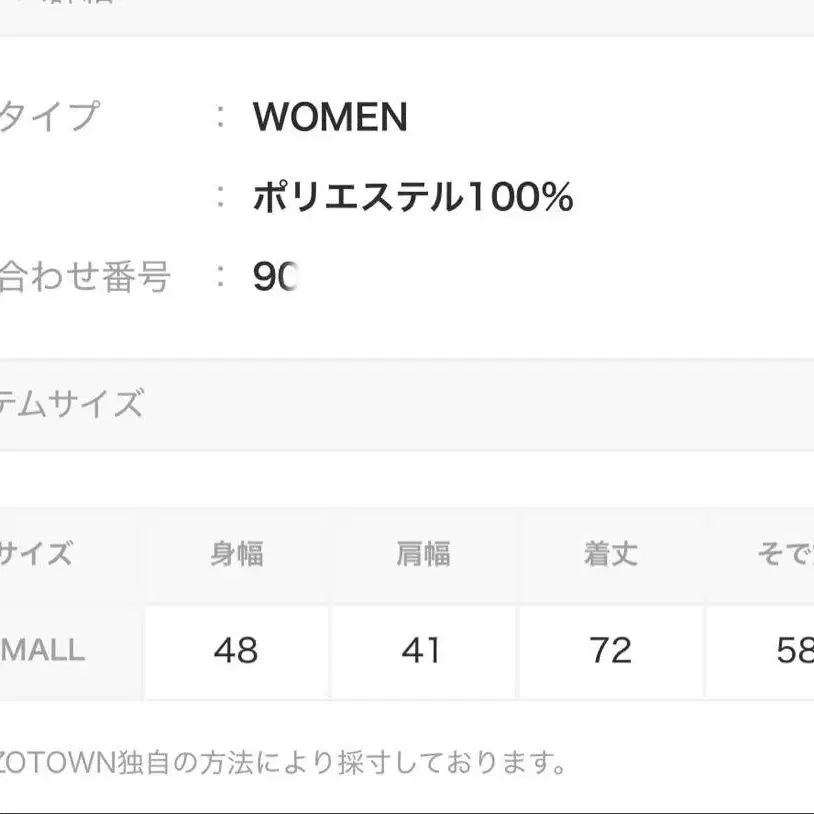The width and height of the screenshot is (814, 814).
Task: Select the garment length value 72
Action: (x=610, y=651)
